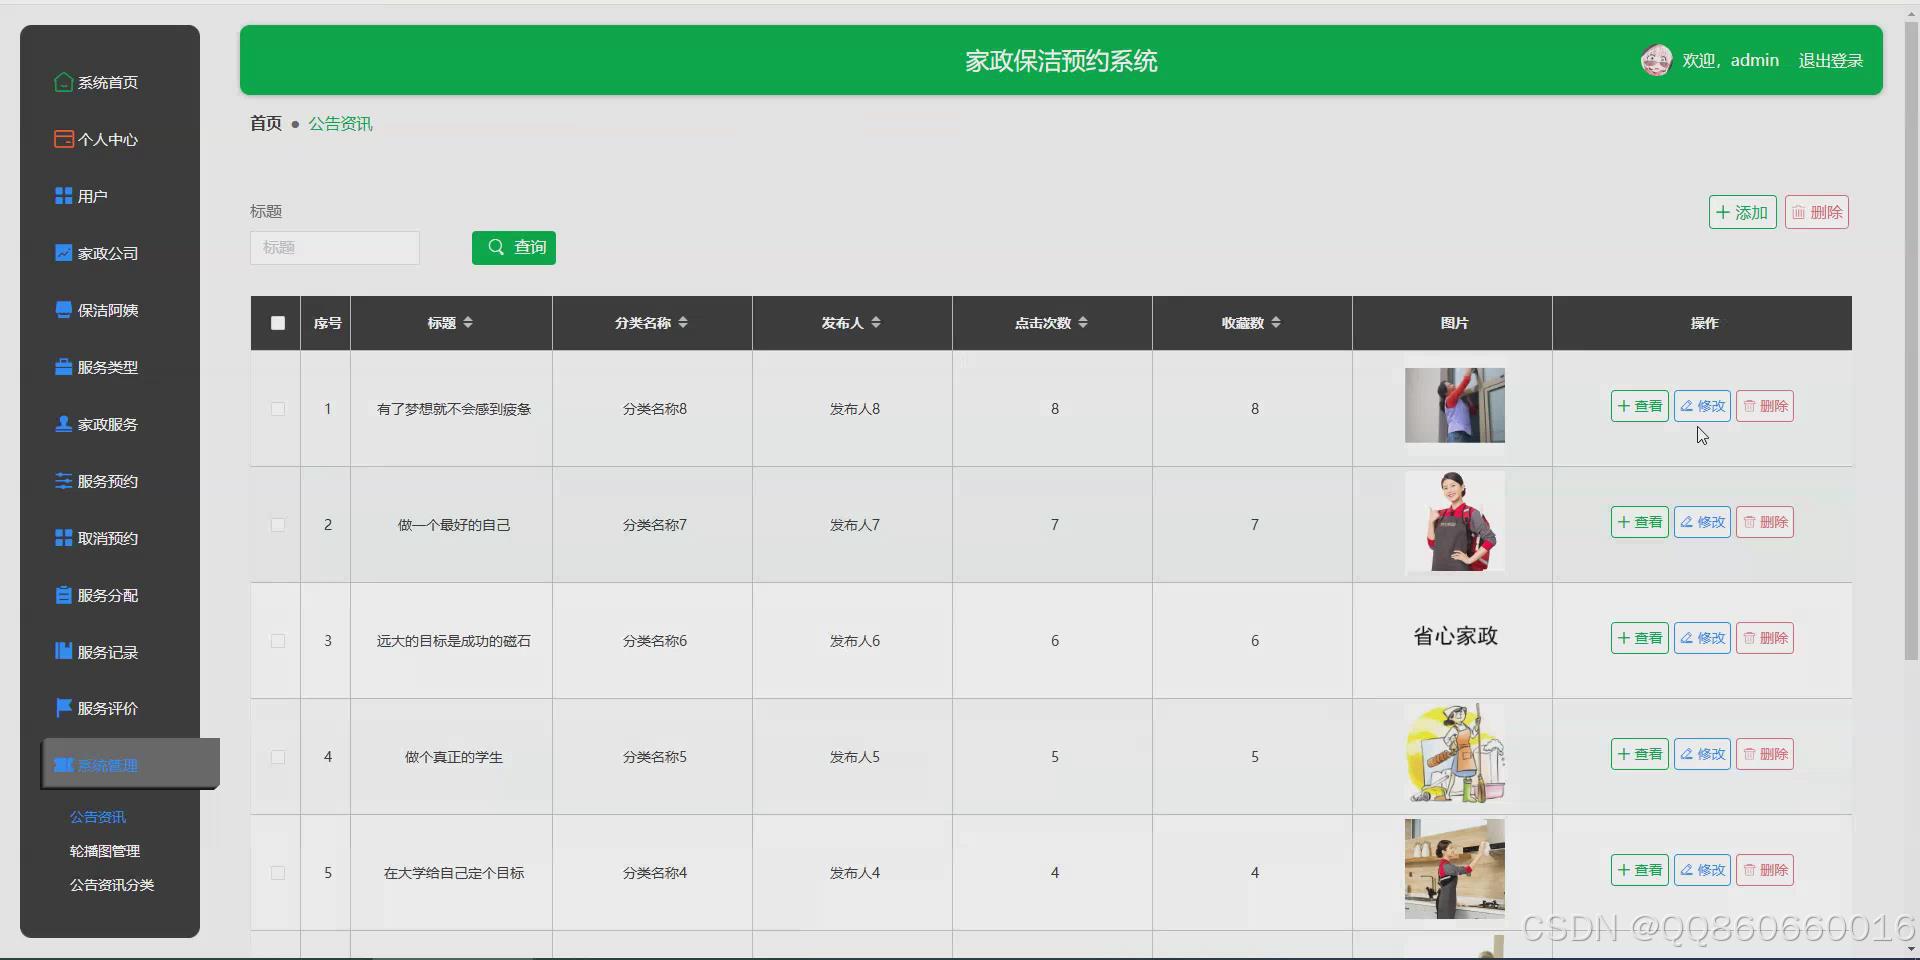Click the 标题 search input field

335,248
